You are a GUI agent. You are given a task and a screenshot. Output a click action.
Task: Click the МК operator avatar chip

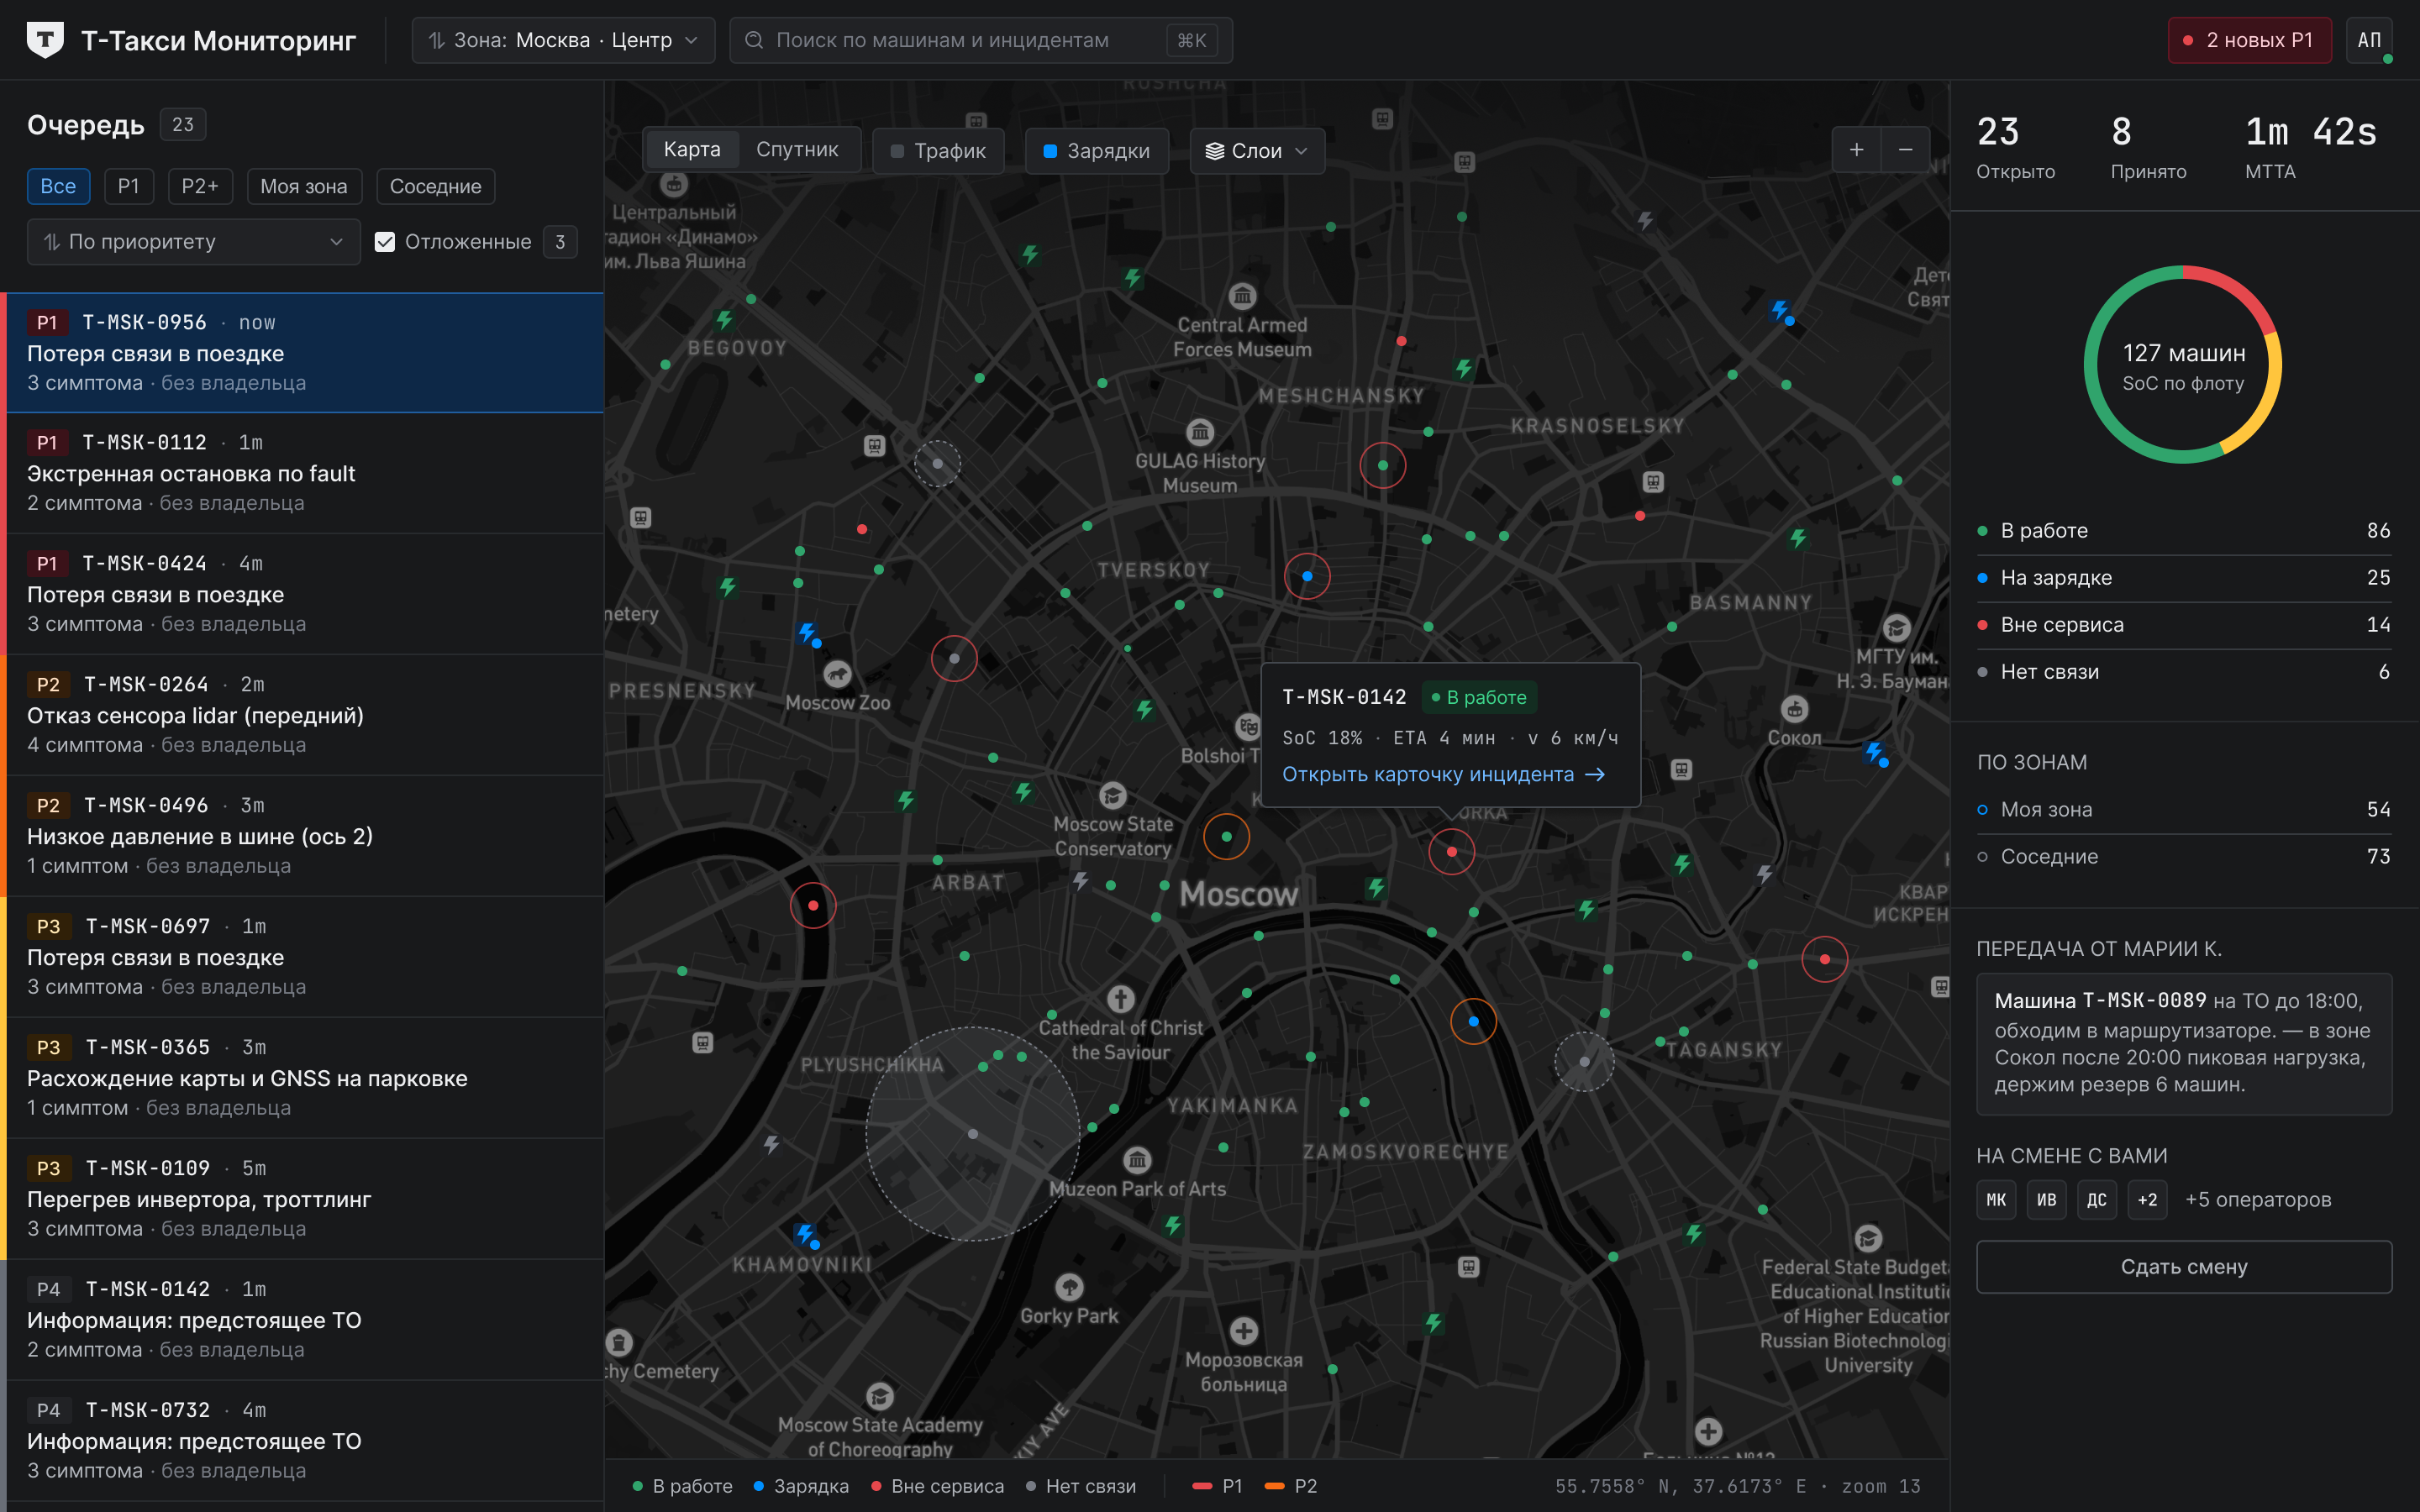[x=1996, y=1199]
